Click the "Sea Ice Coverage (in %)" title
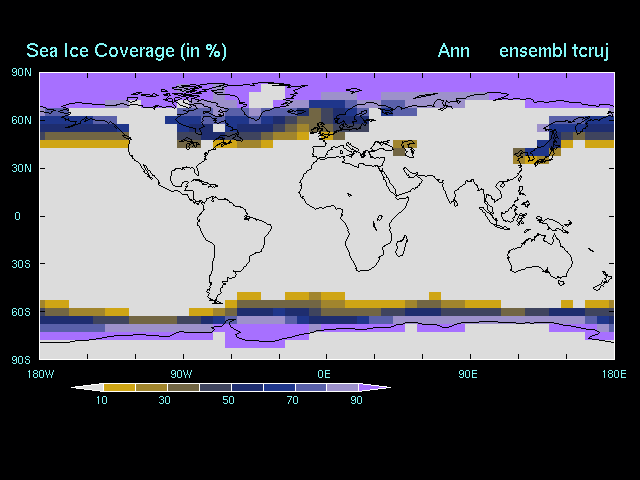The width and height of the screenshot is (640, 480). pos(126,51)
